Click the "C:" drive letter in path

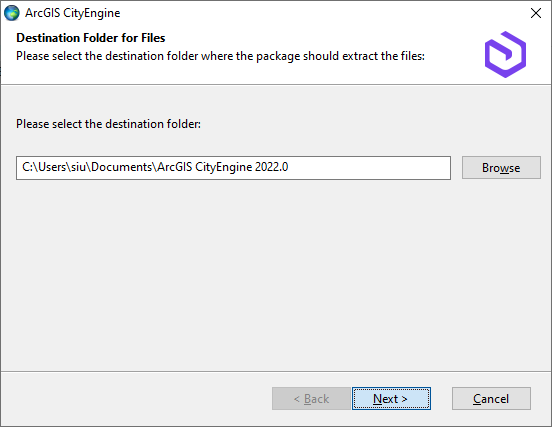[x=27, y=167]
